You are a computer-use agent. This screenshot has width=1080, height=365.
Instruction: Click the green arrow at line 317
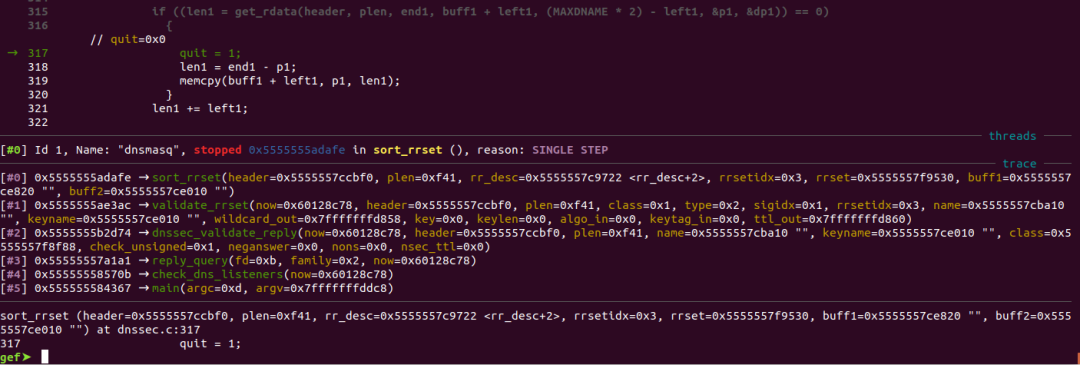(12, 53)
